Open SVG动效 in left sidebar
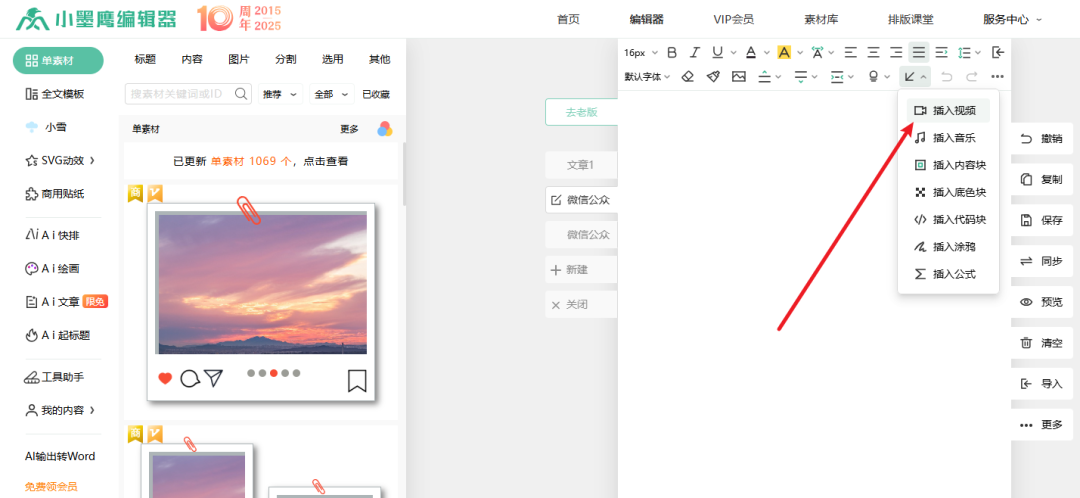 click(60, 160)
